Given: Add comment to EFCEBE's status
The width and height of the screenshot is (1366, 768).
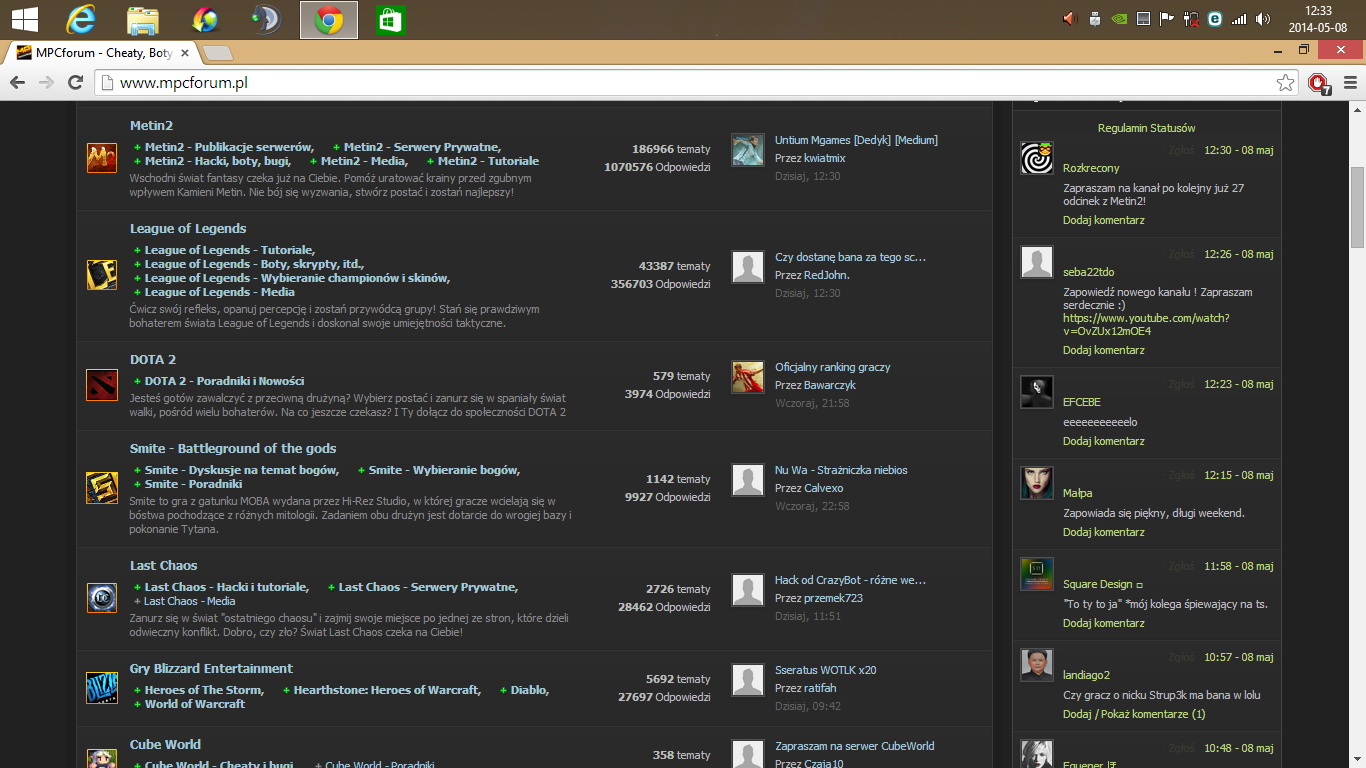Looking at the screenshot, I should 1104,441.
